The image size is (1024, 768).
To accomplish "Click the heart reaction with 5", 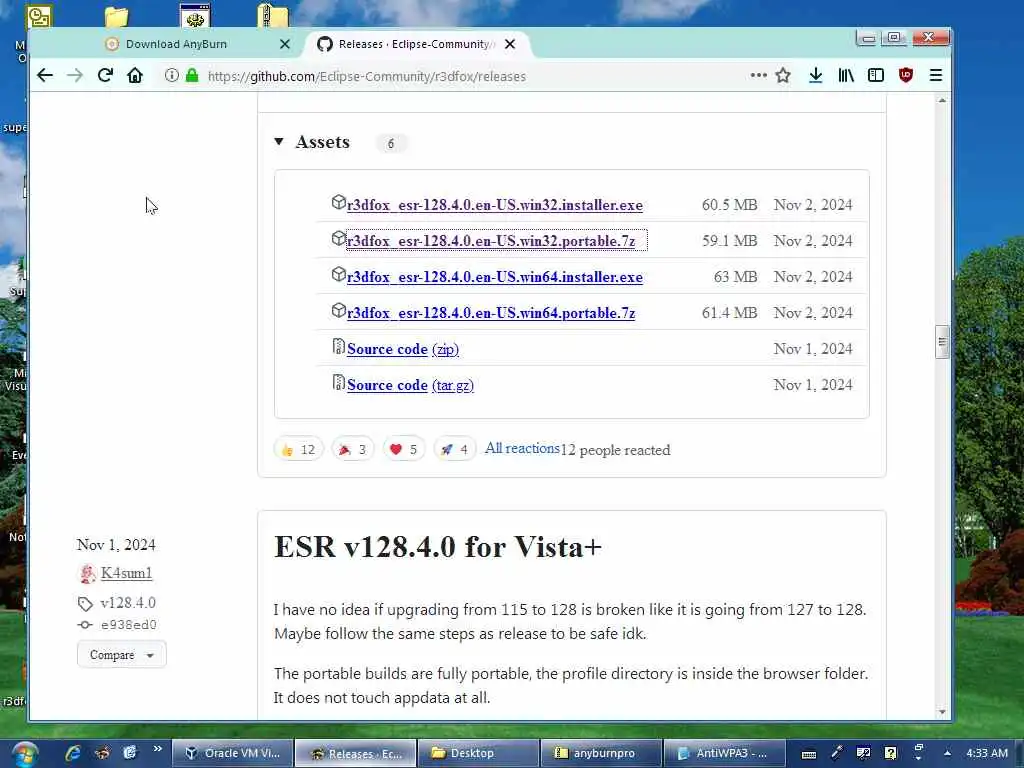I will [x=404, y=449].
